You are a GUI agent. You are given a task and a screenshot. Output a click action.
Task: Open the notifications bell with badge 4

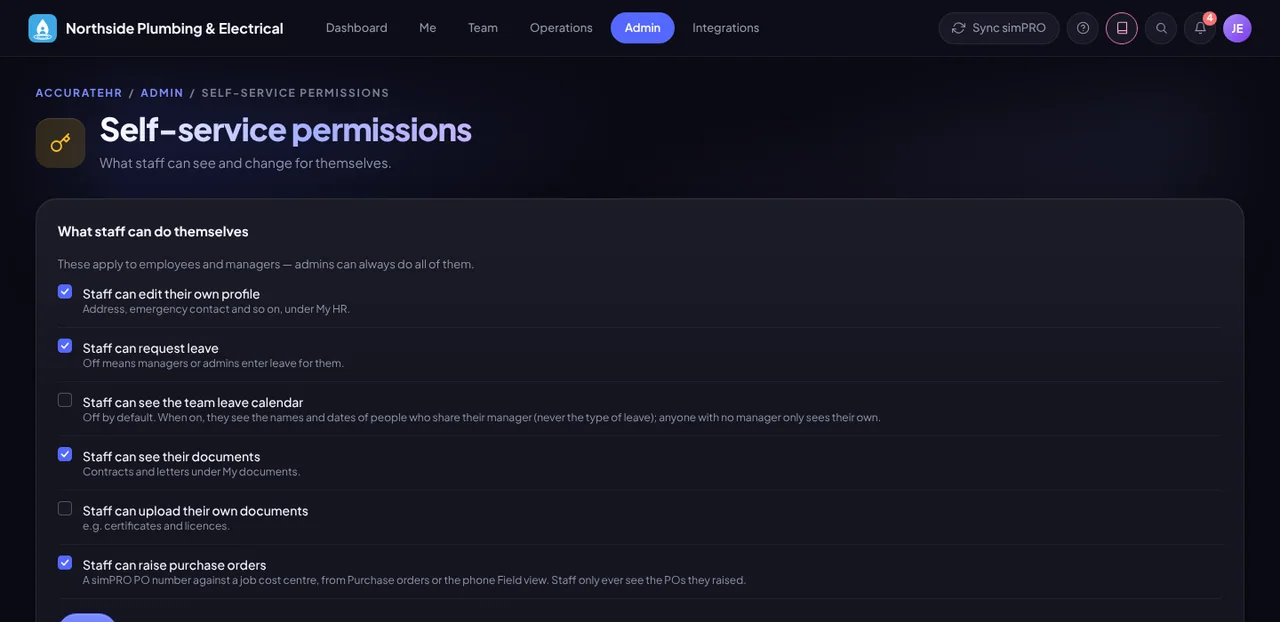1200,28
